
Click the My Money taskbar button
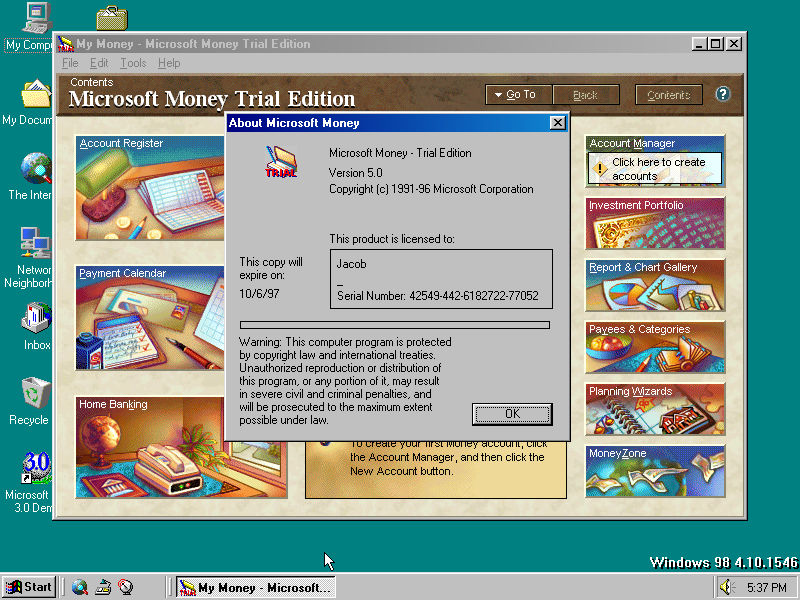(x=256, y=587)
